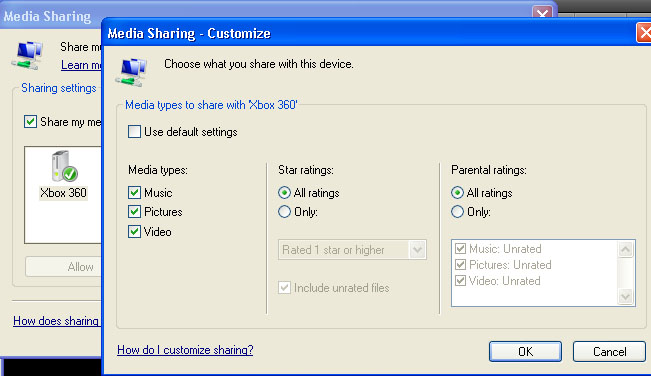
Task: Click the network computers icon in Customize dialog
Action: coord(132,72)
